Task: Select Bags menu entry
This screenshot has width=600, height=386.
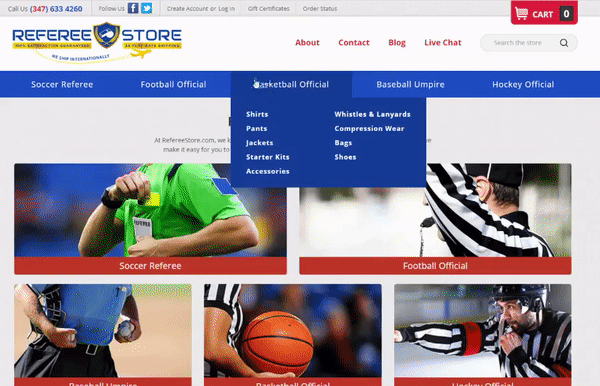Action: pos(343,143)
